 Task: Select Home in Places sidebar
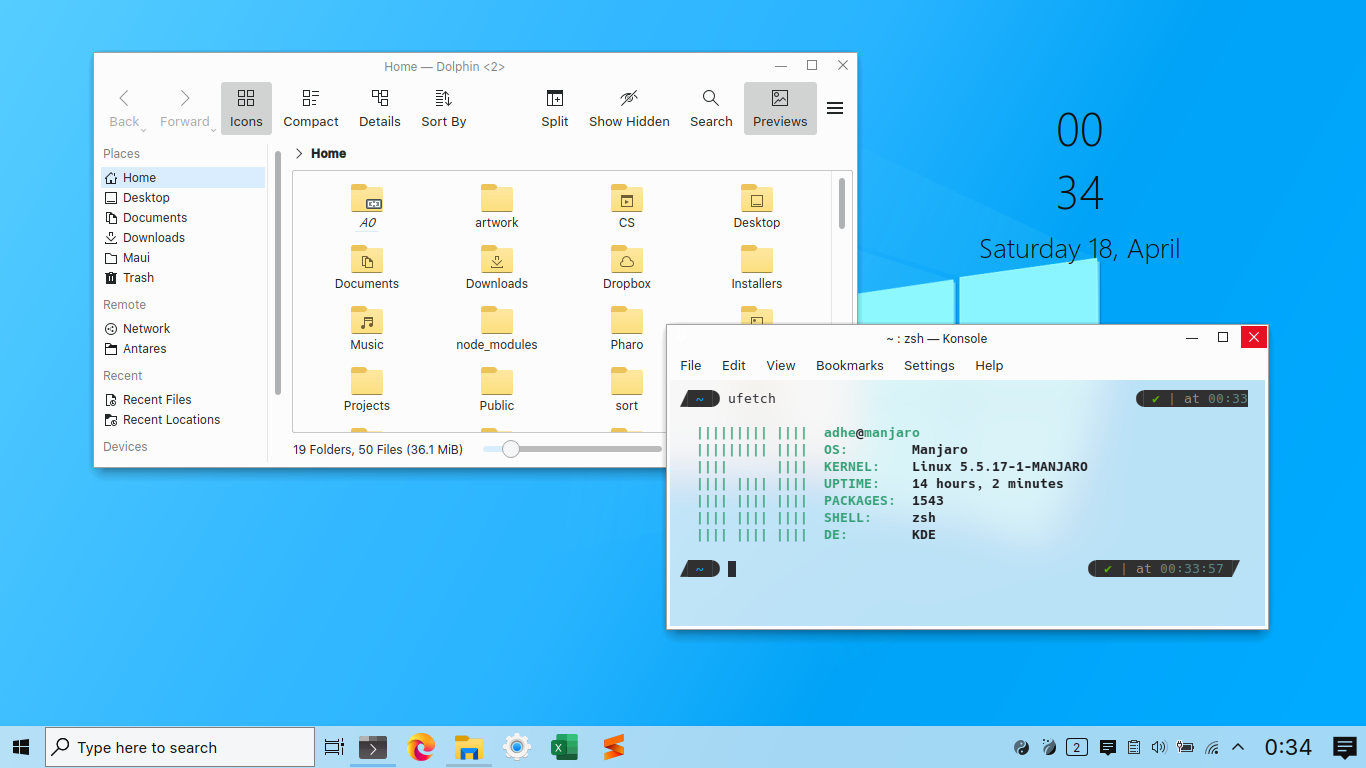tap(183, 177)
